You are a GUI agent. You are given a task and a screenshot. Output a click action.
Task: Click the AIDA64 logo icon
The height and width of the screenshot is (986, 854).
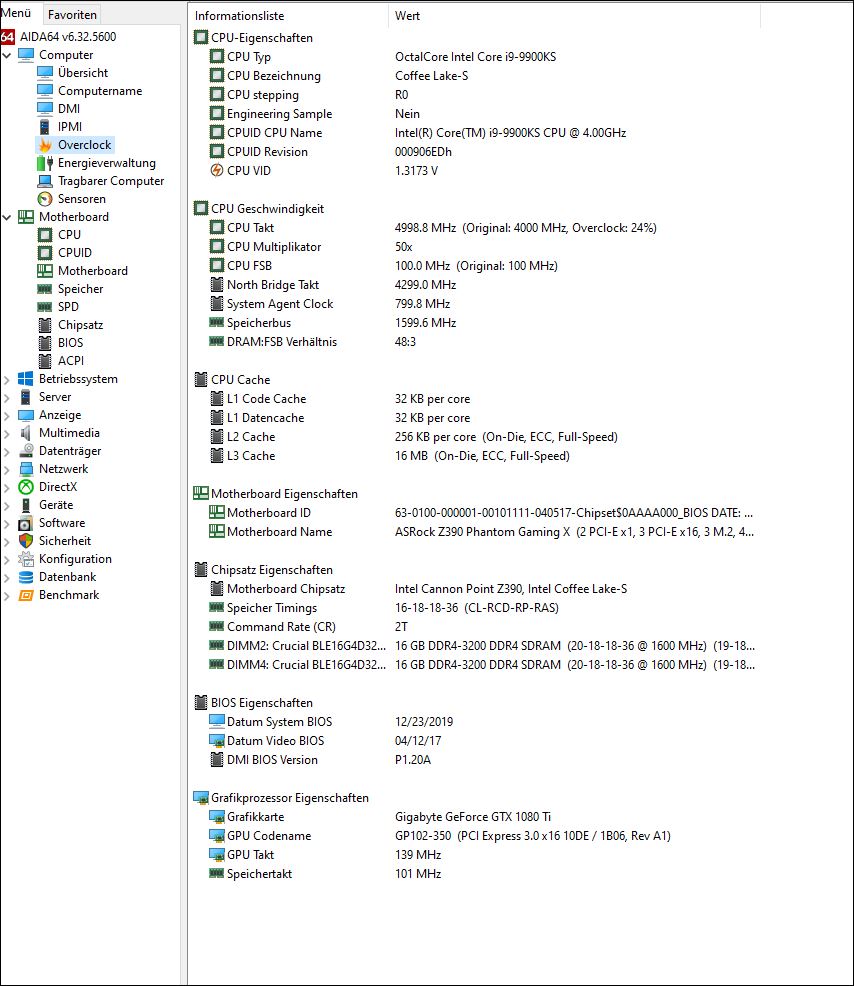click(8, 37)
